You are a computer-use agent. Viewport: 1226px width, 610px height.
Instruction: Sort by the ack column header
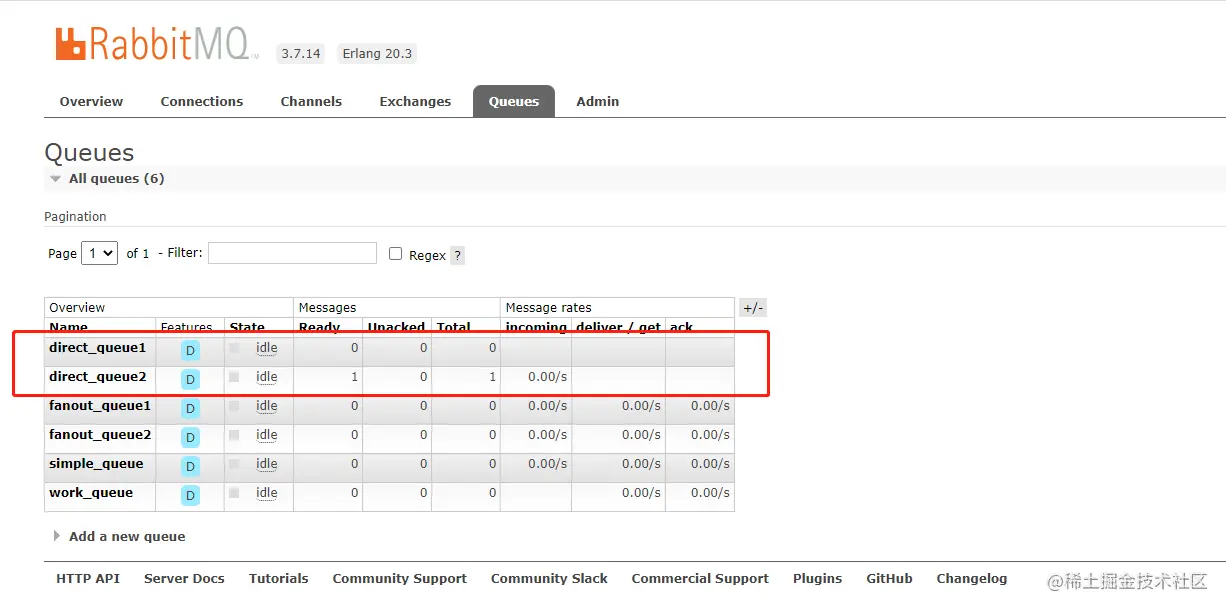pyautogui.click(x=682, y=327)
